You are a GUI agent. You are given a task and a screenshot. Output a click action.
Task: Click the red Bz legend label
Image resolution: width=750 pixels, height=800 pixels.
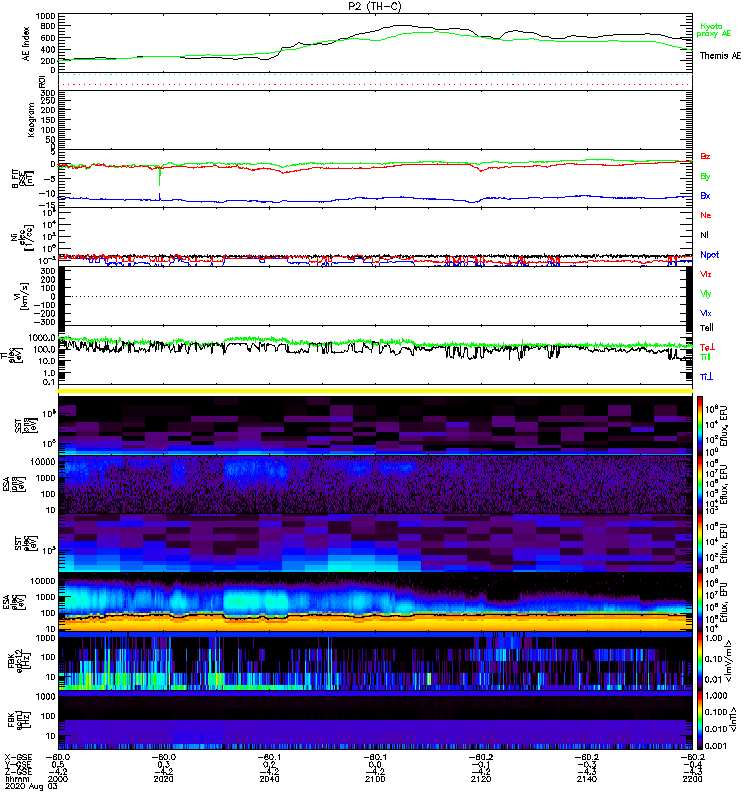(705, 156)
